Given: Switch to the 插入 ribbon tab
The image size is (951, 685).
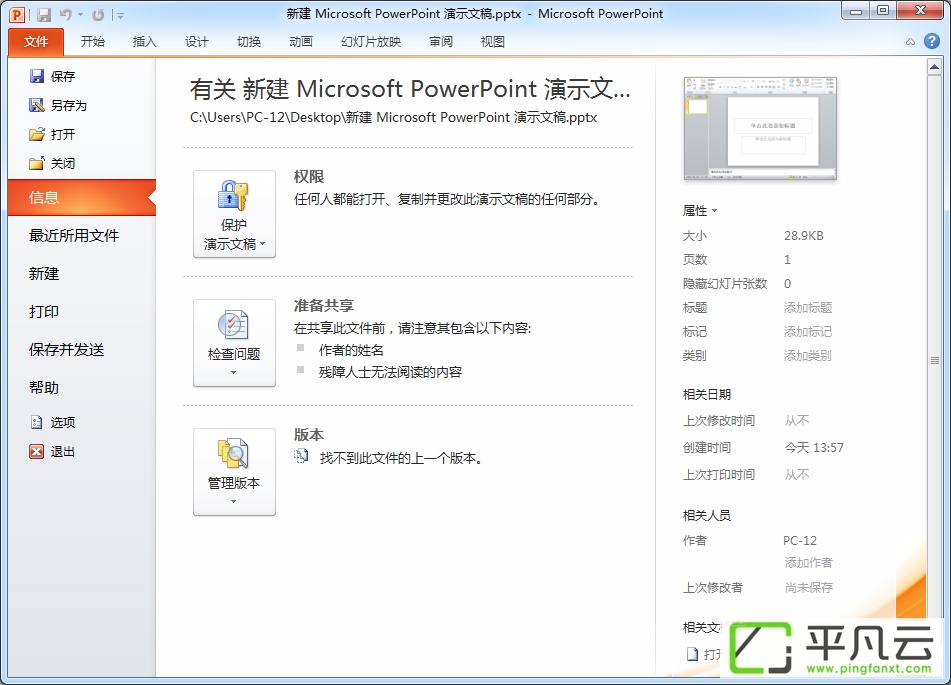Looking at the screenshot, I should [144, 42].
